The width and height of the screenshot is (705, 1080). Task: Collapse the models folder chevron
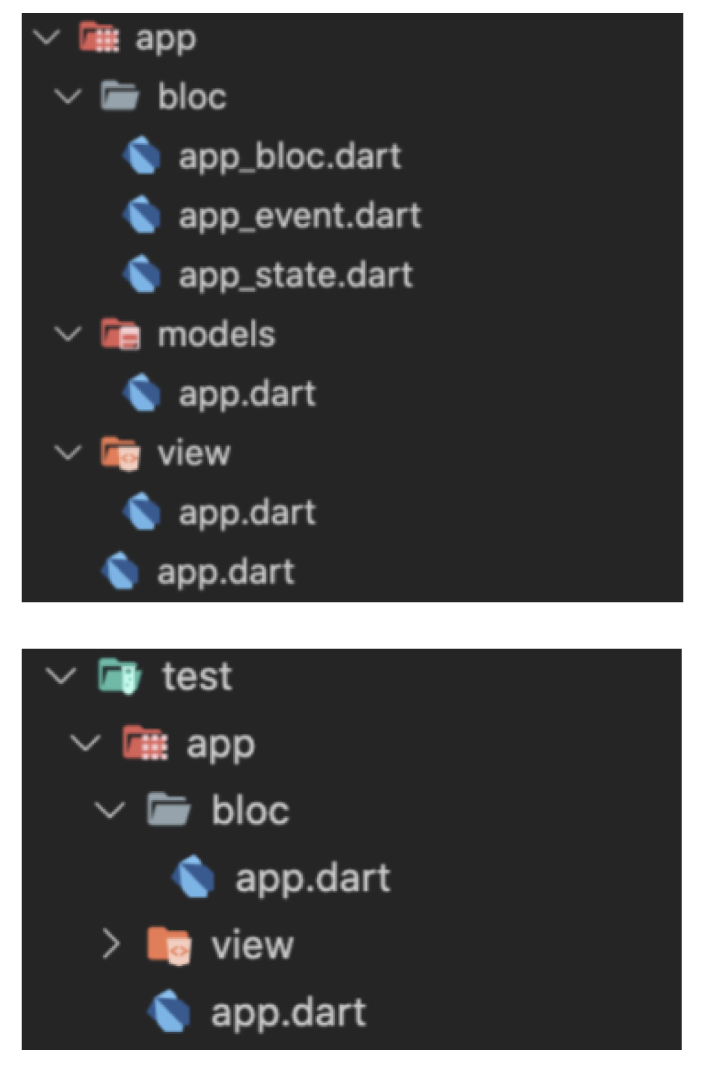tap(68, 334)
